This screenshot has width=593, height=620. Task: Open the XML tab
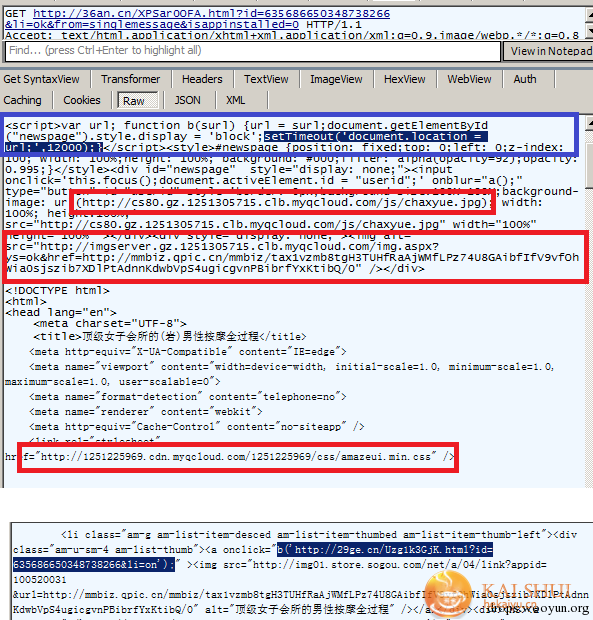click(x=236, y=100)
